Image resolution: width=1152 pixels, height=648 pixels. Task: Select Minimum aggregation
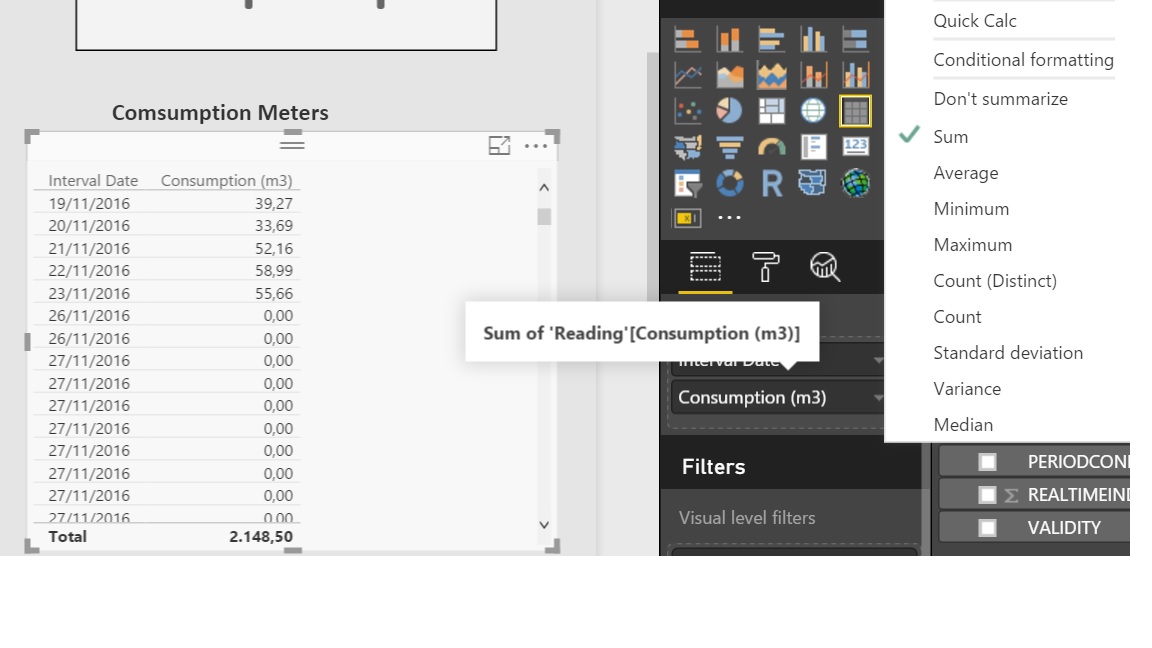coord(971,209)
